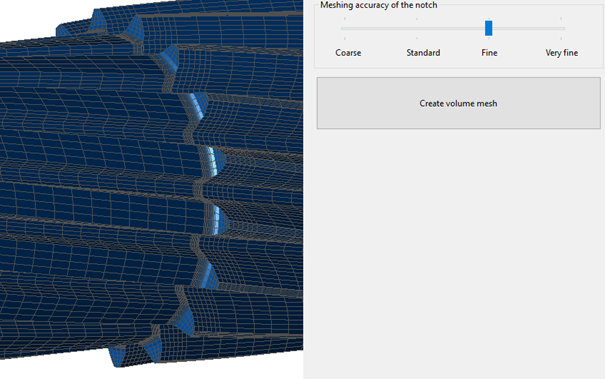Click the Coarse label under the slider
Viewport: 605px width, 379px height.
click(x=348, y=53)
